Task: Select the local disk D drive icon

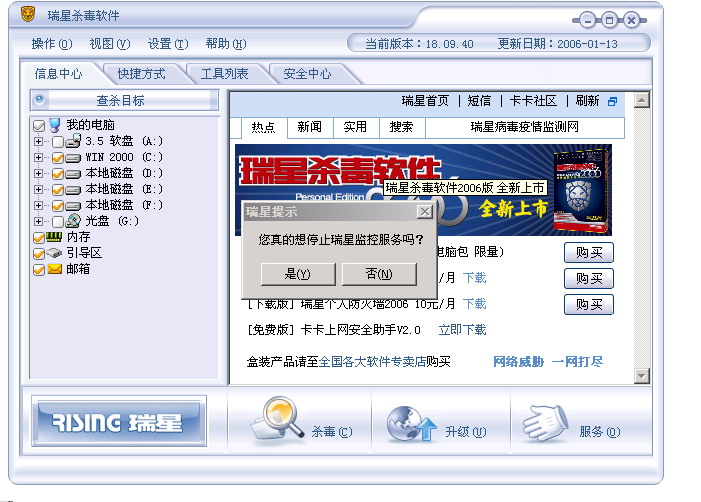Action: point(73,174)
